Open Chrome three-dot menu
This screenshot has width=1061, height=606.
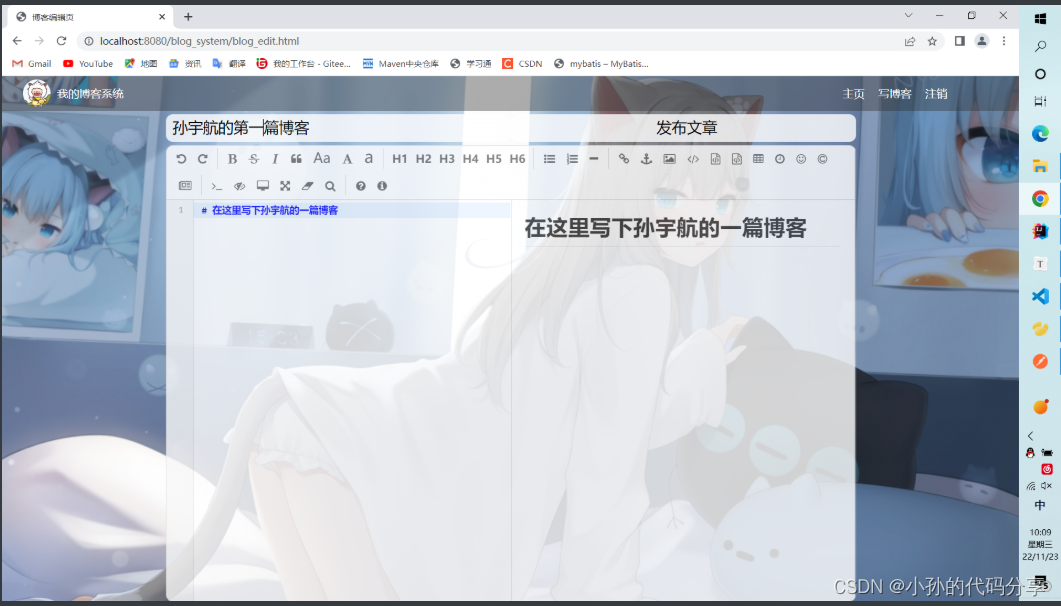pyautogui.click(x=1004, y=41)
